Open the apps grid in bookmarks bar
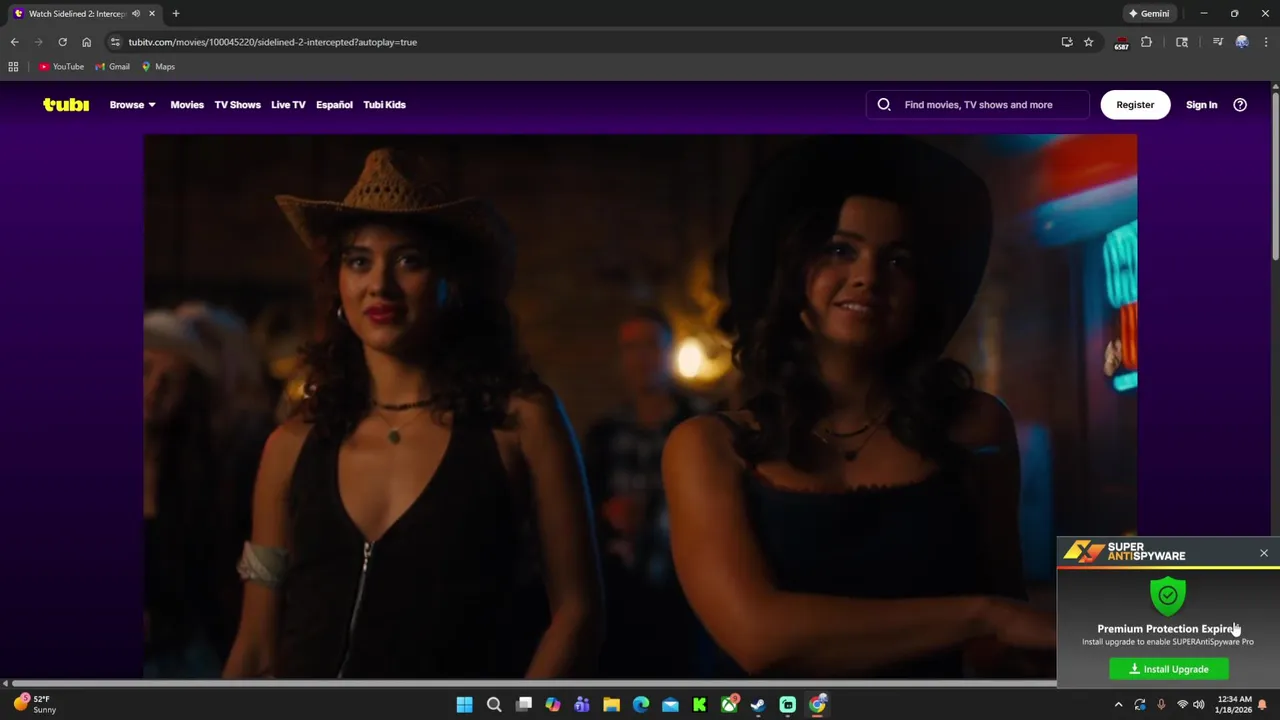1280x720 pixels. point(13,67)
